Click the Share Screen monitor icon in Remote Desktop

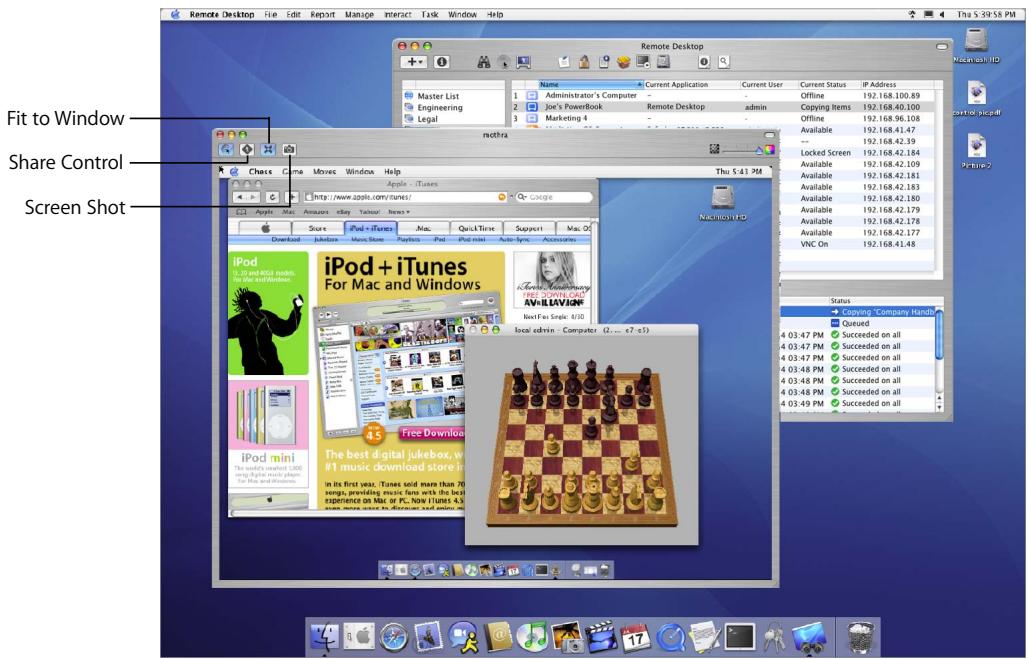[523, 62]
